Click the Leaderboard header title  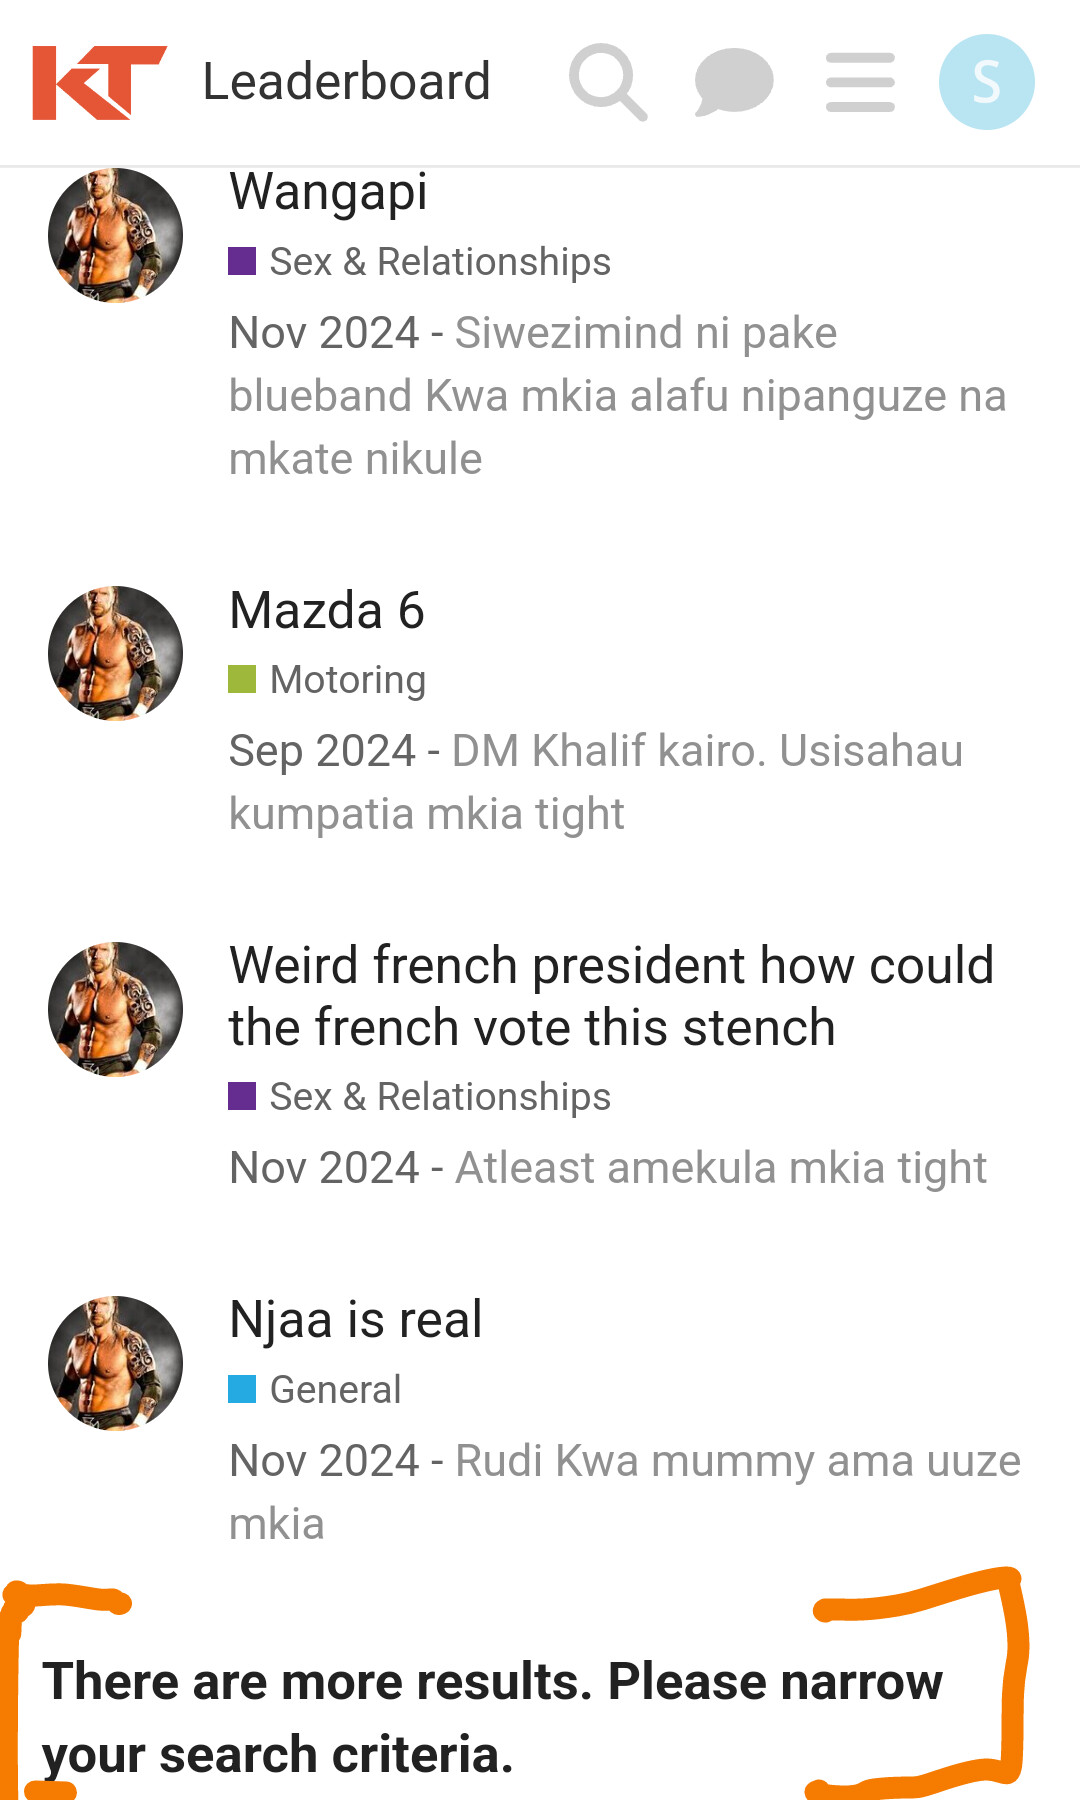click(346, 82)
